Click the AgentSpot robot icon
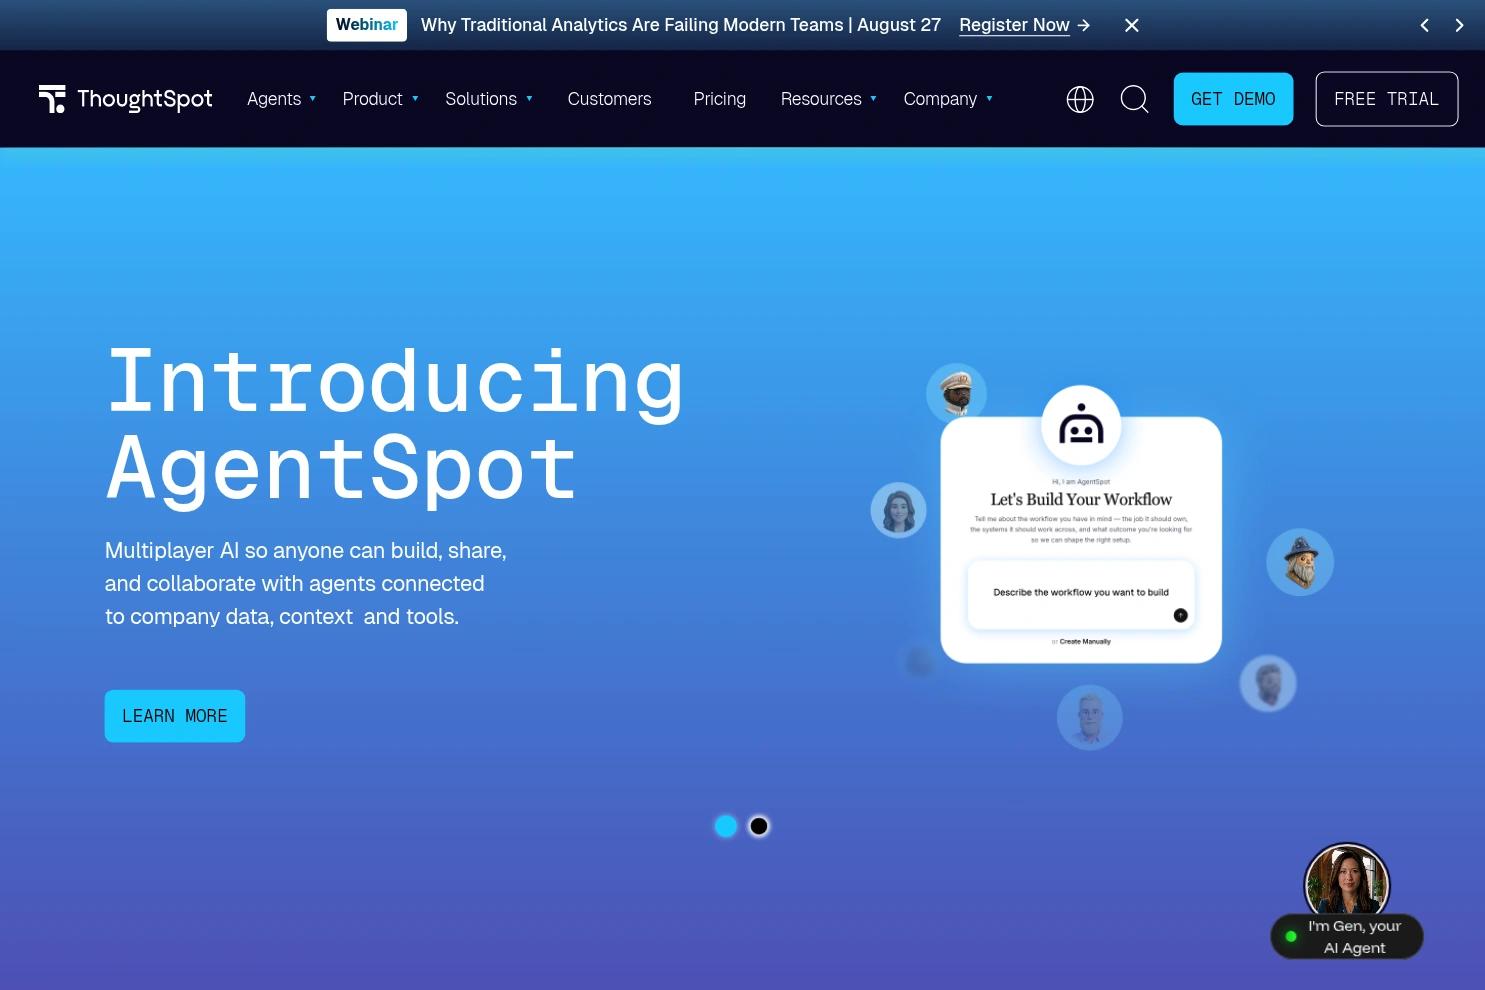The height and width of the screenshot is (990, 1485). [1081, 425]
